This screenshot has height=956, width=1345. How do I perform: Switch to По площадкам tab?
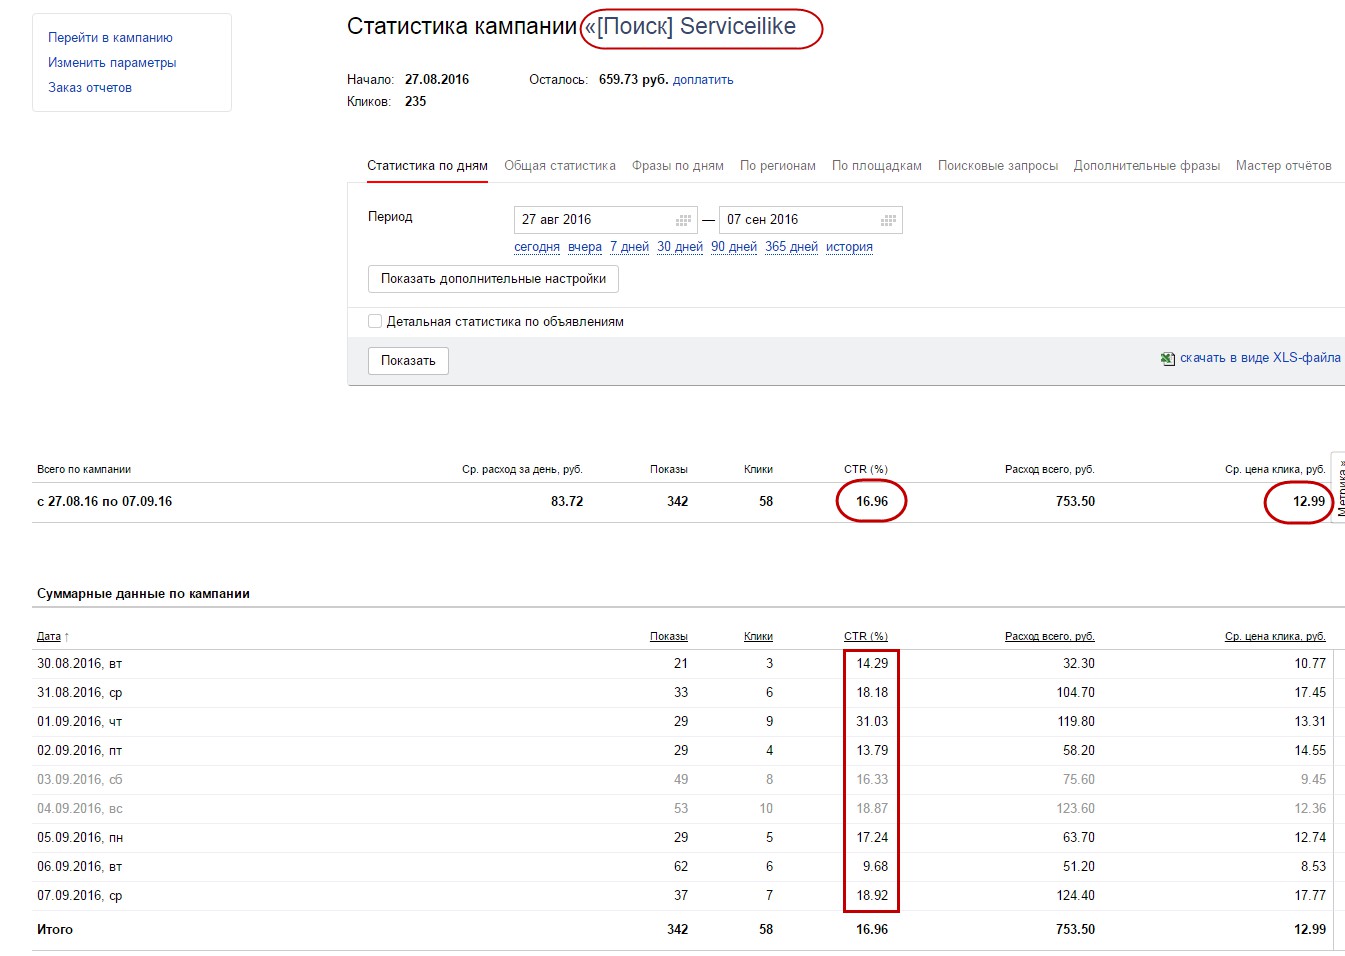coord(877,166)
